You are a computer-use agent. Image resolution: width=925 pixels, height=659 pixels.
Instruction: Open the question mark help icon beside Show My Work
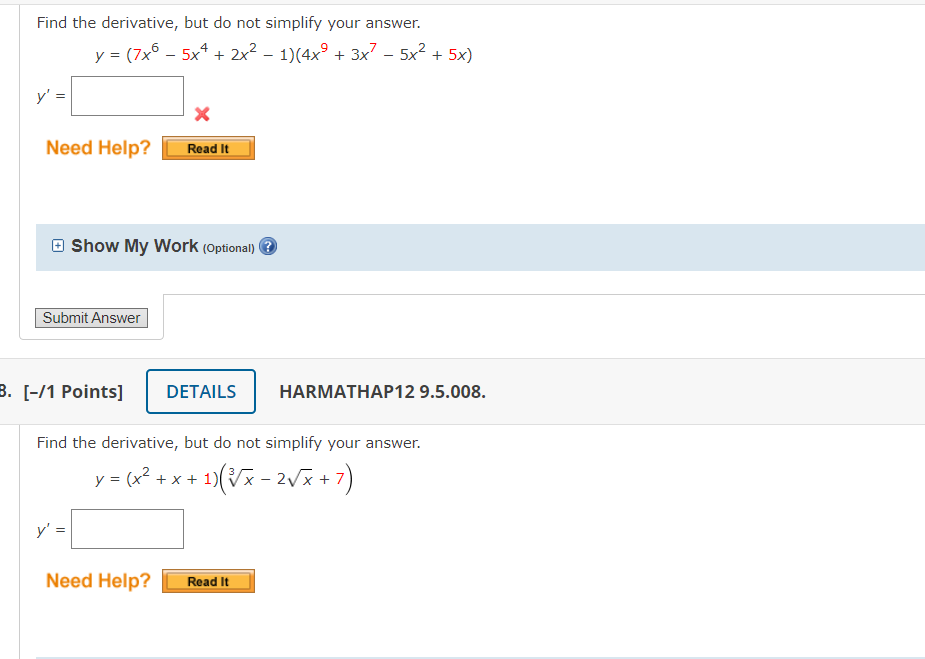click(x=267, y=246)
